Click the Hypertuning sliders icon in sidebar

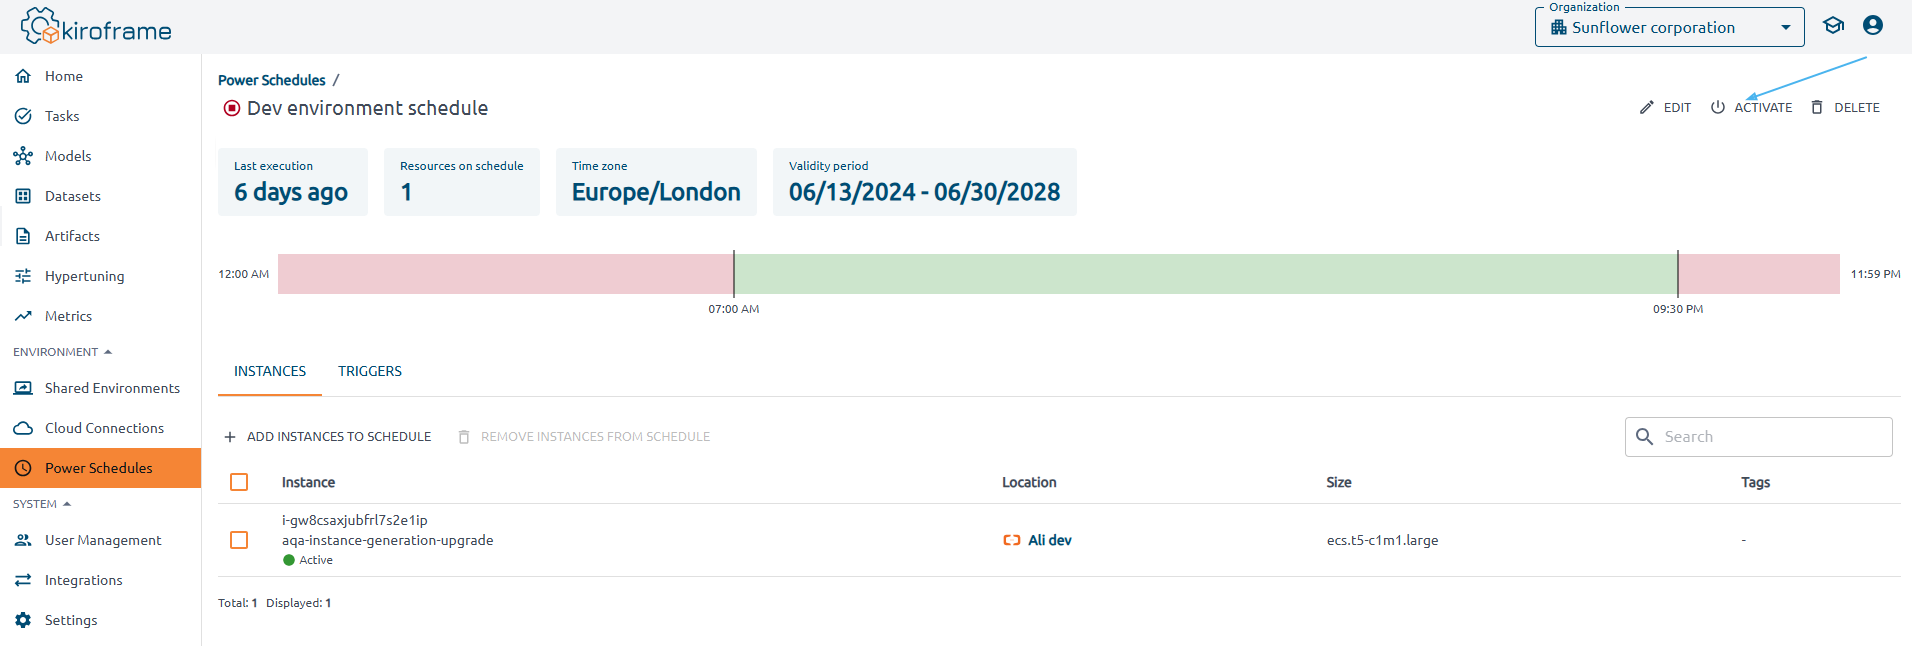(23, 276)
